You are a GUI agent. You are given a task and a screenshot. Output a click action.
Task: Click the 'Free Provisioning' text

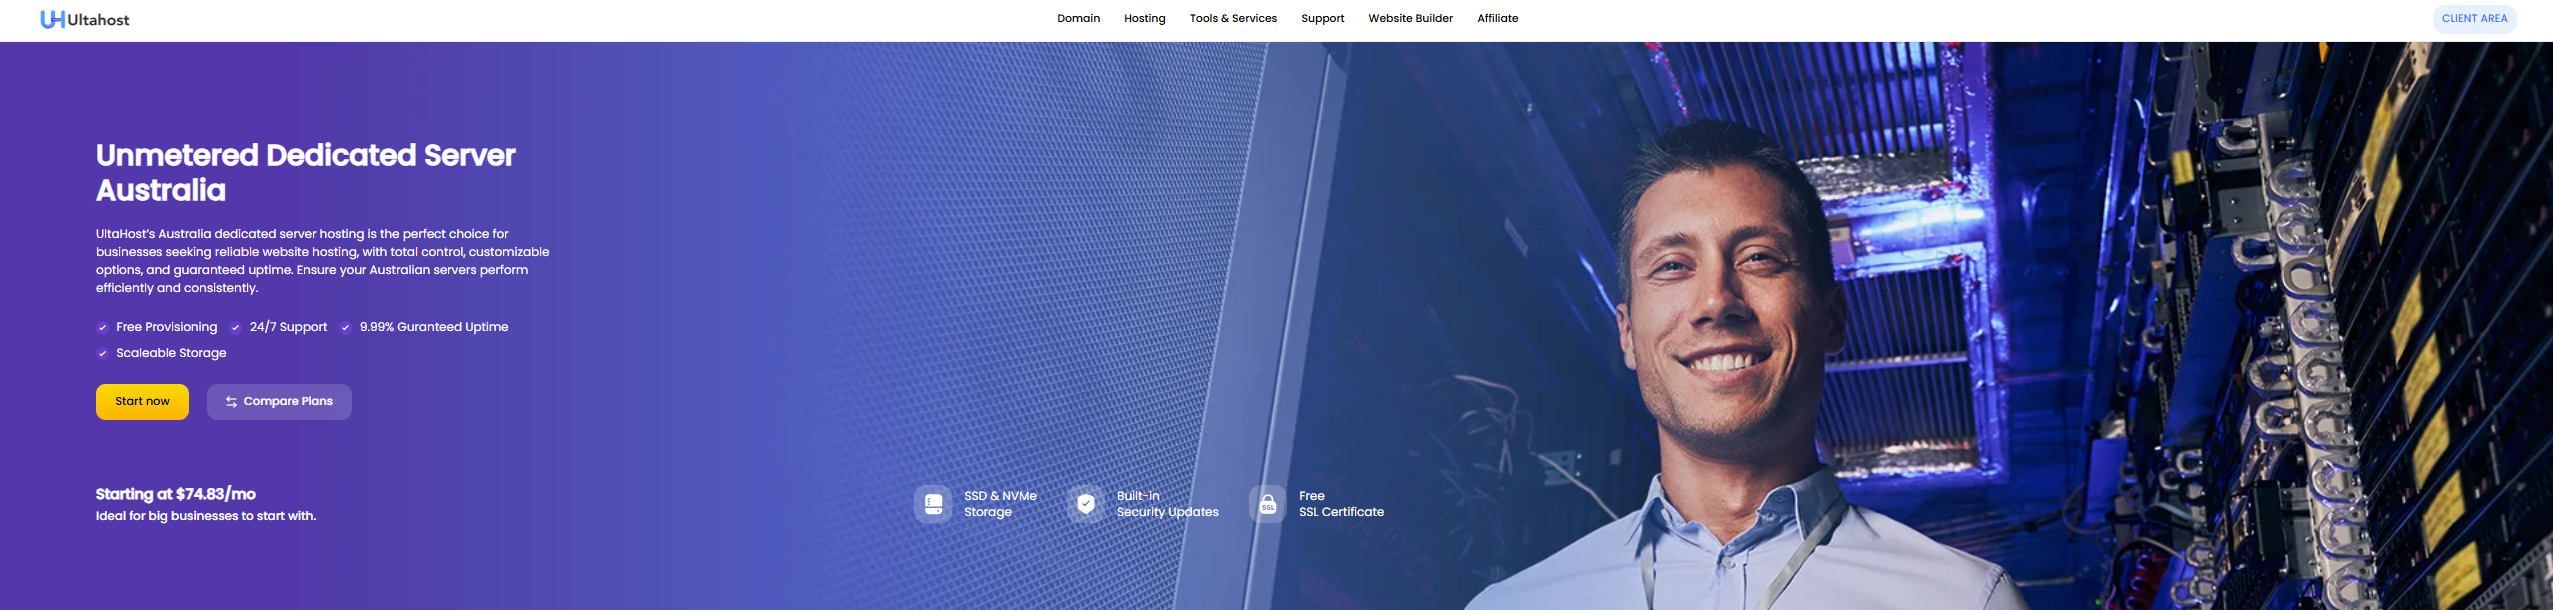(166, 327)
